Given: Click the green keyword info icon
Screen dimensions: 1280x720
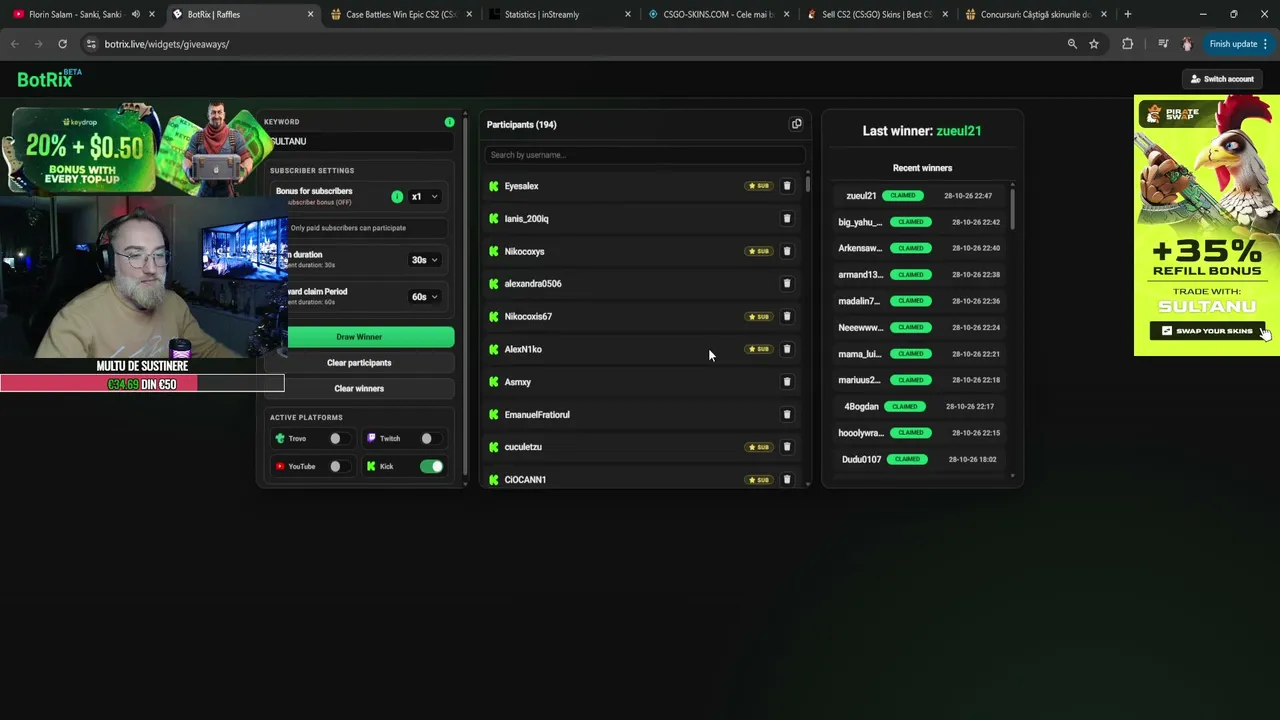Looking at the screenshot, I should pos(449,122).
